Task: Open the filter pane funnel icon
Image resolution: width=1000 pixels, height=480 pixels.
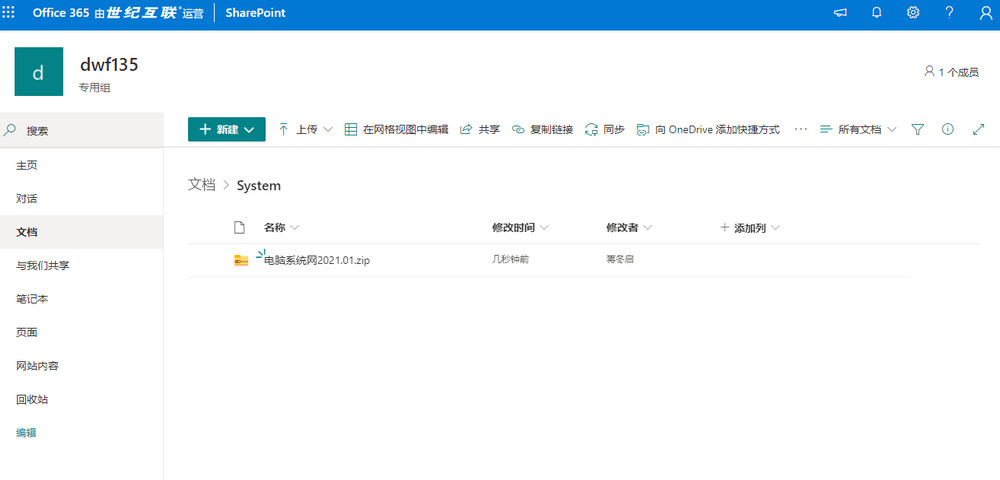Action: click(918, 130)
